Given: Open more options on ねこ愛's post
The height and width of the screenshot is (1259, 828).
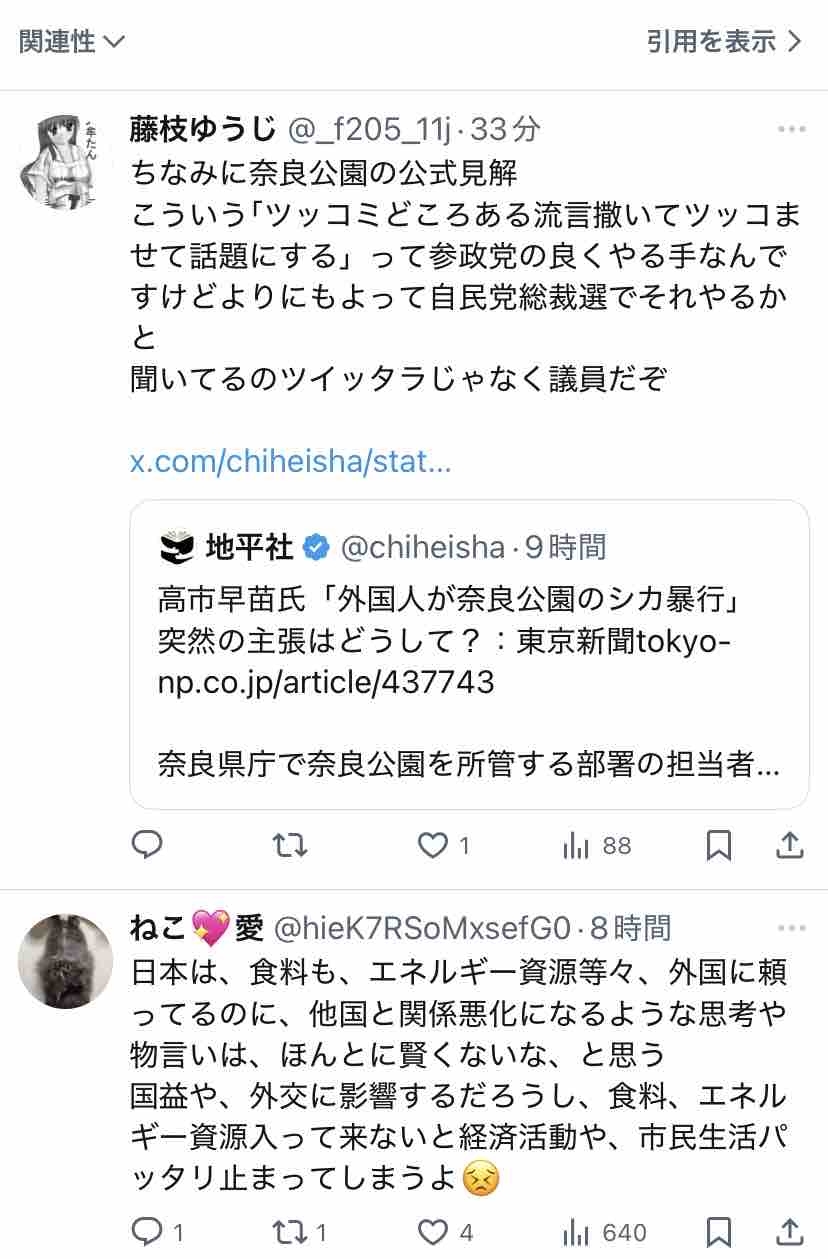Looking at the screenshot, I should click(791, 929).
